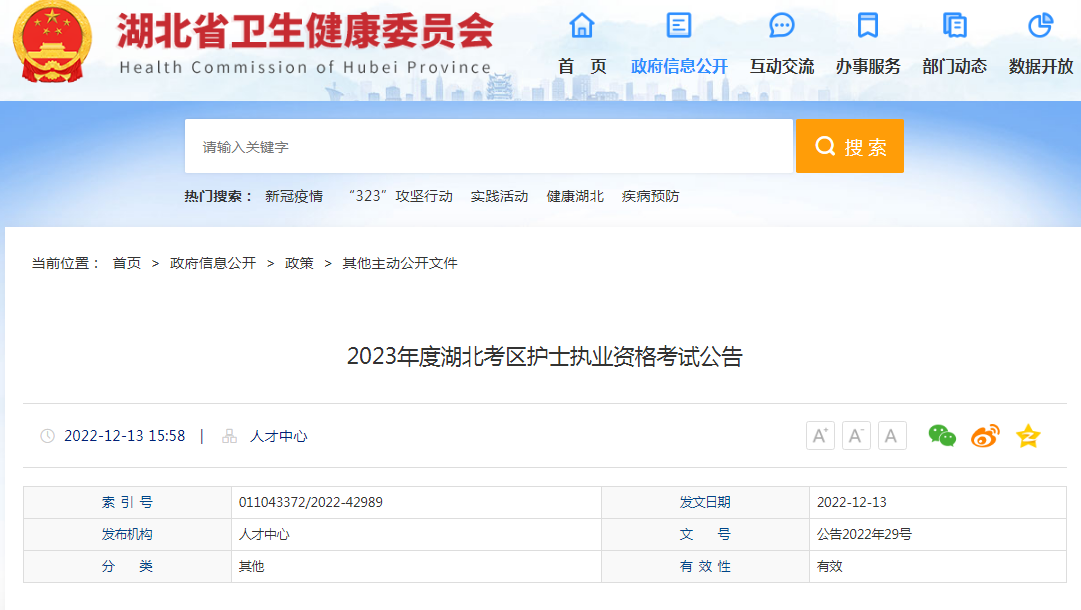Screen dimensions: 1081x610
Task: Click the home icon above 首页
Action: click(x=582, y=26)
